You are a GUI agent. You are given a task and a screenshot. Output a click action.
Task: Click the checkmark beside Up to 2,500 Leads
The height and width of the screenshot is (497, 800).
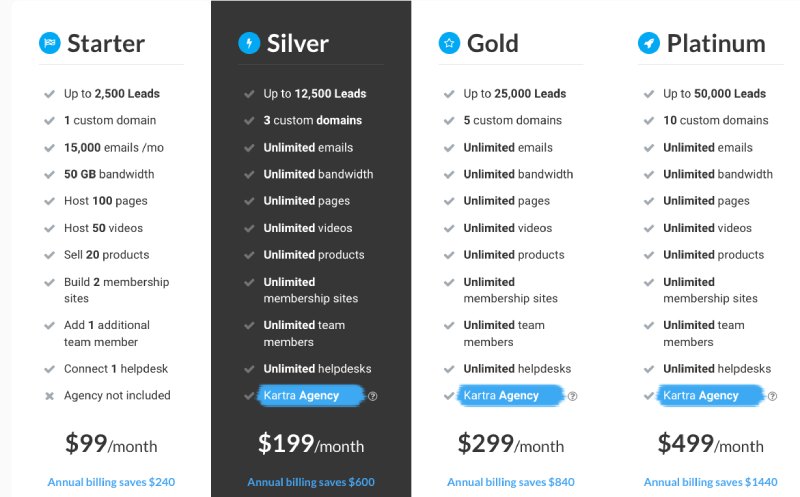pyautogui.click(x=49, y=94)
